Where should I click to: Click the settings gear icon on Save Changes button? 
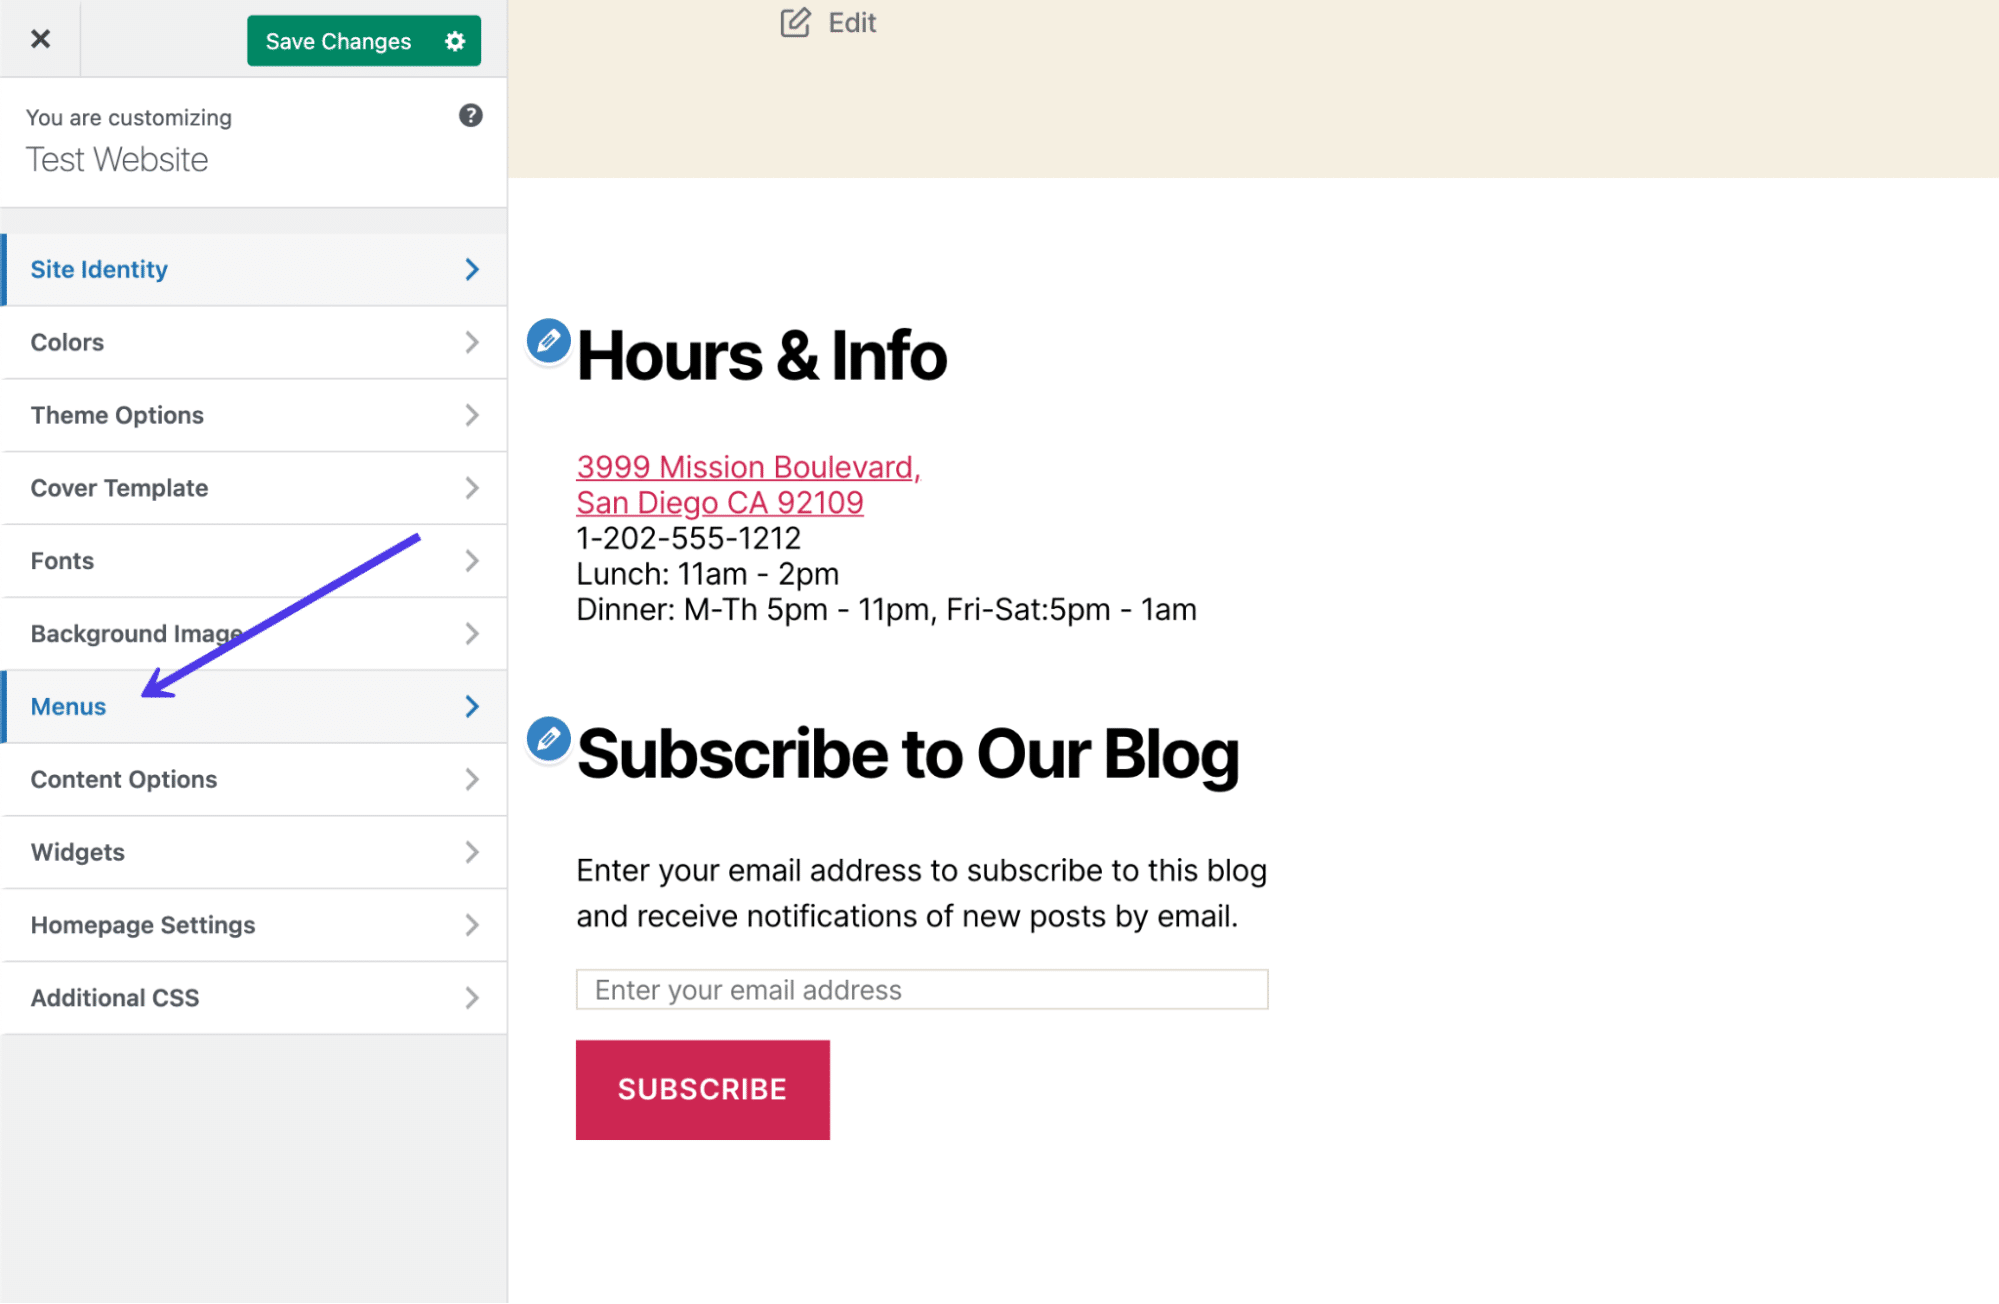[x=455, y=39]
